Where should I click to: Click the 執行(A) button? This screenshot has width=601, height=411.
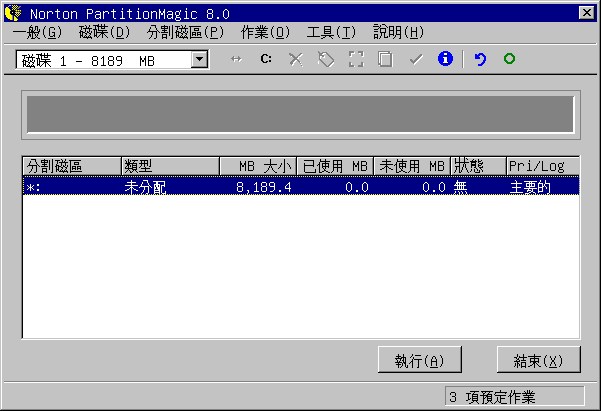420,360
